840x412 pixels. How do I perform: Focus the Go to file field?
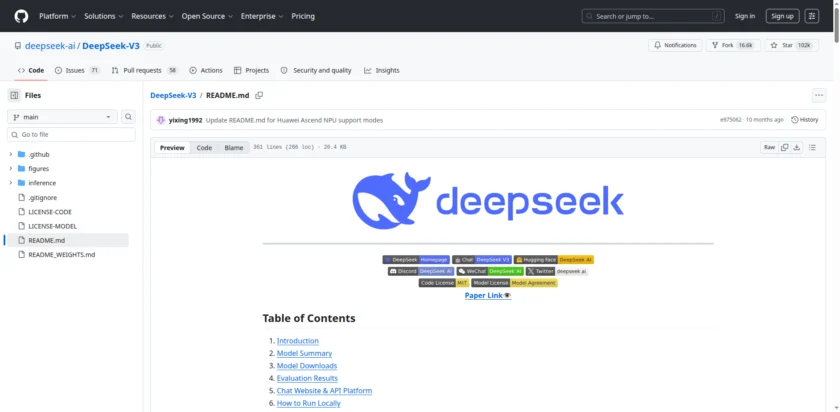coord(71,134)
